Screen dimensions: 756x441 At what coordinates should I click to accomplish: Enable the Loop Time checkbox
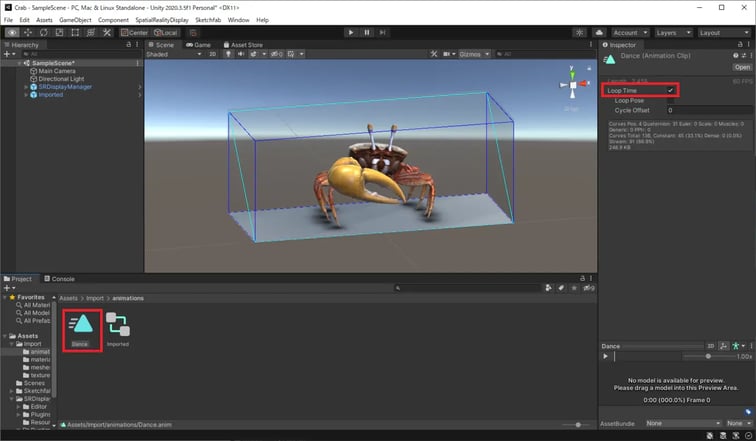click(671, 90)
